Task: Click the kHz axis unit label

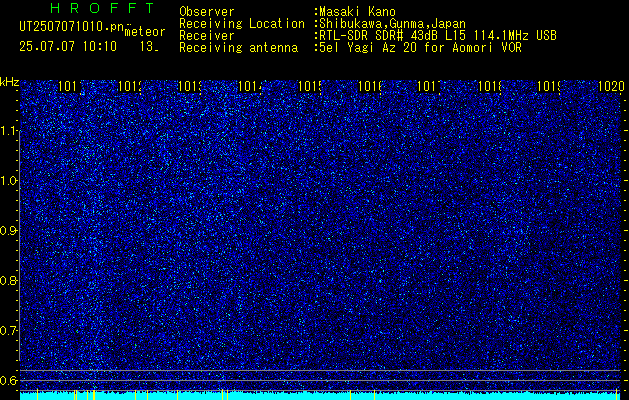Action: pyautogui.click(x=9, y=83)
